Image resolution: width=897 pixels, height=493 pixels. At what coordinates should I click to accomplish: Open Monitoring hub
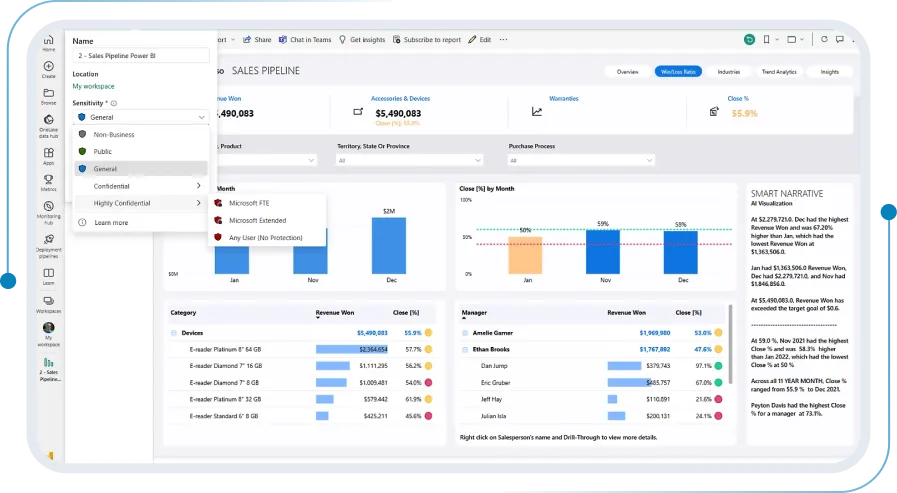[49, 212]
